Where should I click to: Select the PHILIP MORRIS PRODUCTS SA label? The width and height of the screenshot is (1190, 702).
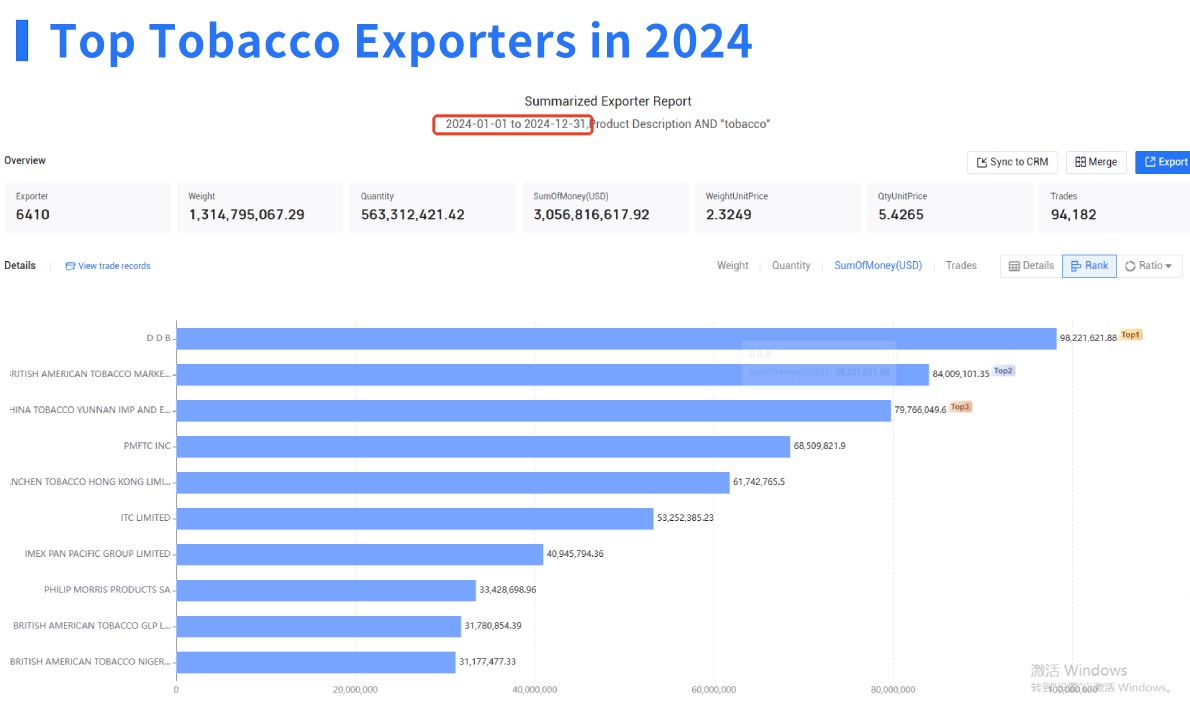(107, 590)
